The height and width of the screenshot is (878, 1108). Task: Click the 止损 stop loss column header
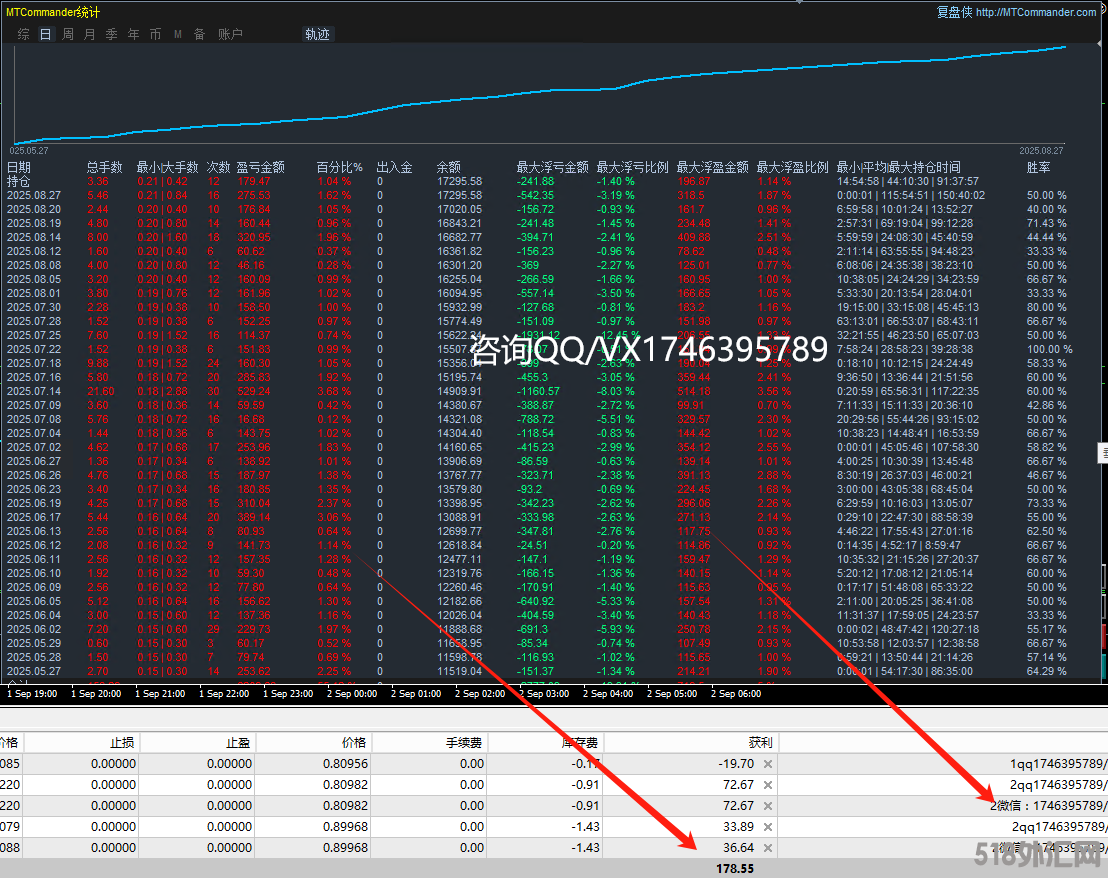123,743
